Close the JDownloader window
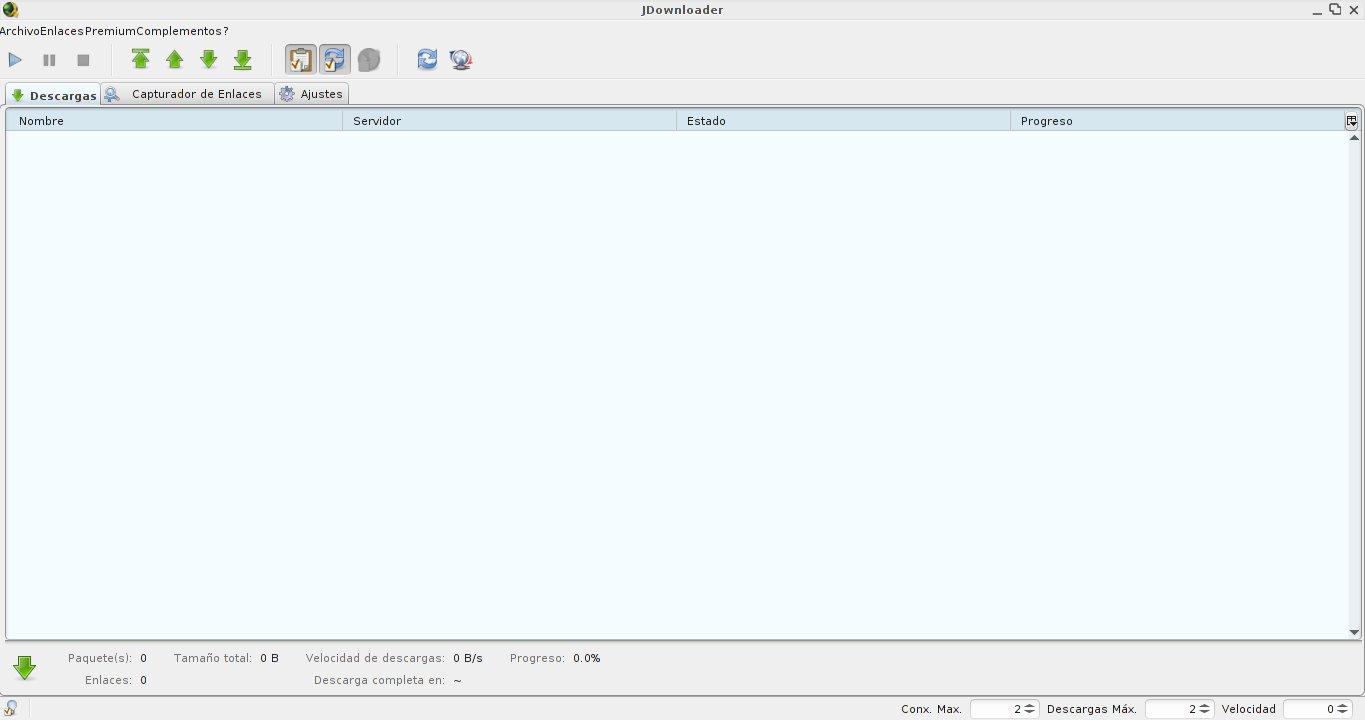 pyautogui.click(x=1352, y=10)
